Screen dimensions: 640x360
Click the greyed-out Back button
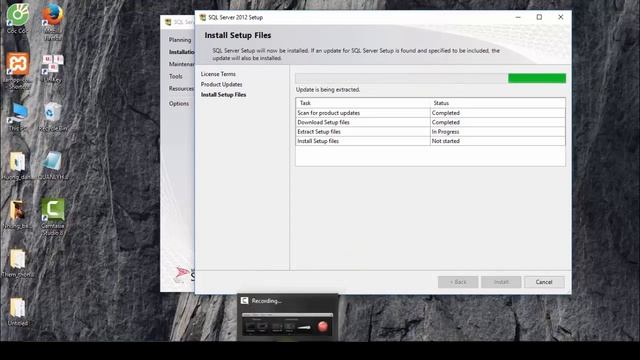(458, 282)
